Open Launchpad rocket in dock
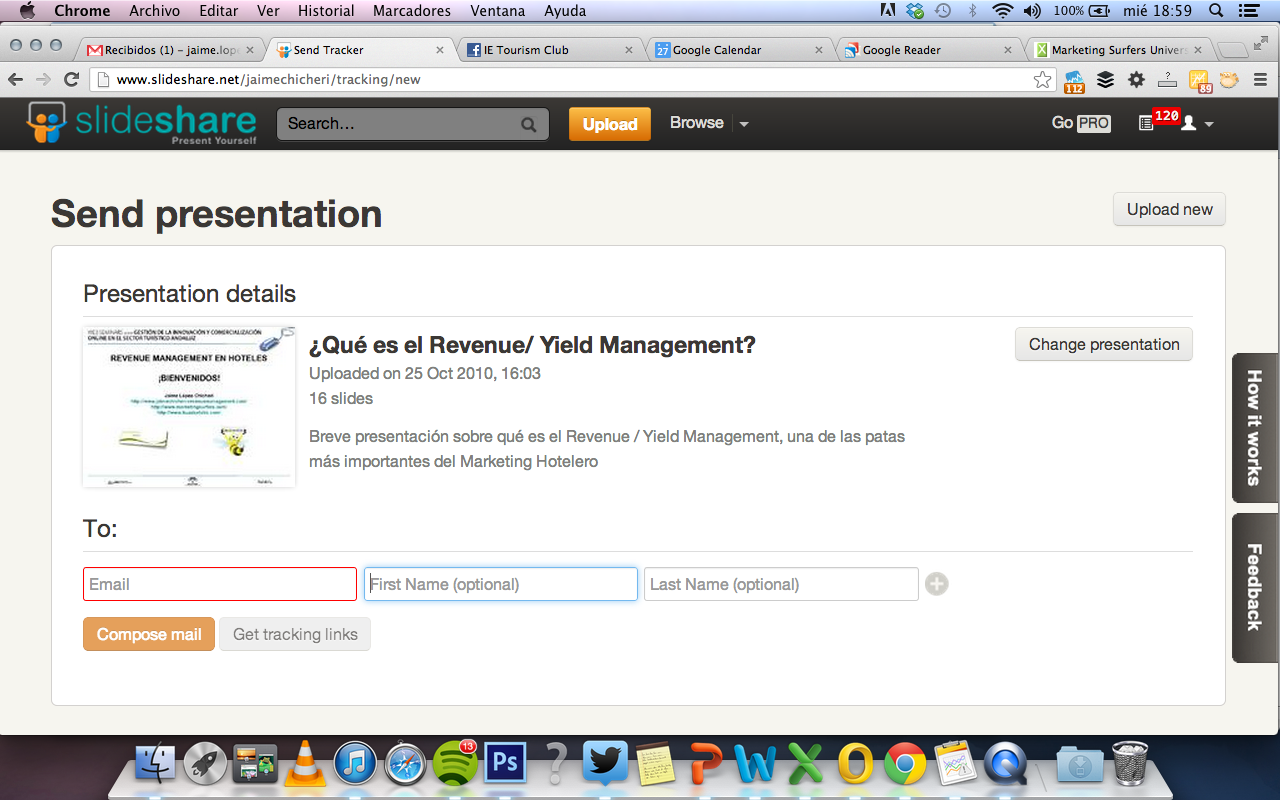The height and width of the screenshot is (800, 1280). coord(205,765)
